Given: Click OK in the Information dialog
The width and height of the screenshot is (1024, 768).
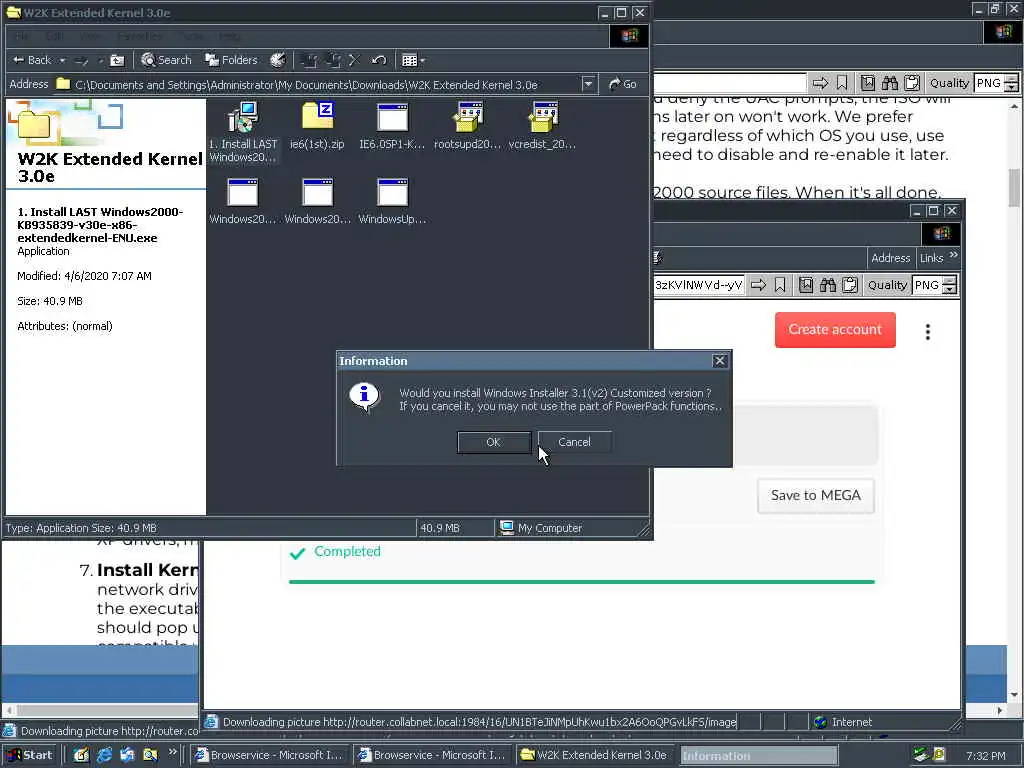Looking at the screenshot, I should point(494,442).
